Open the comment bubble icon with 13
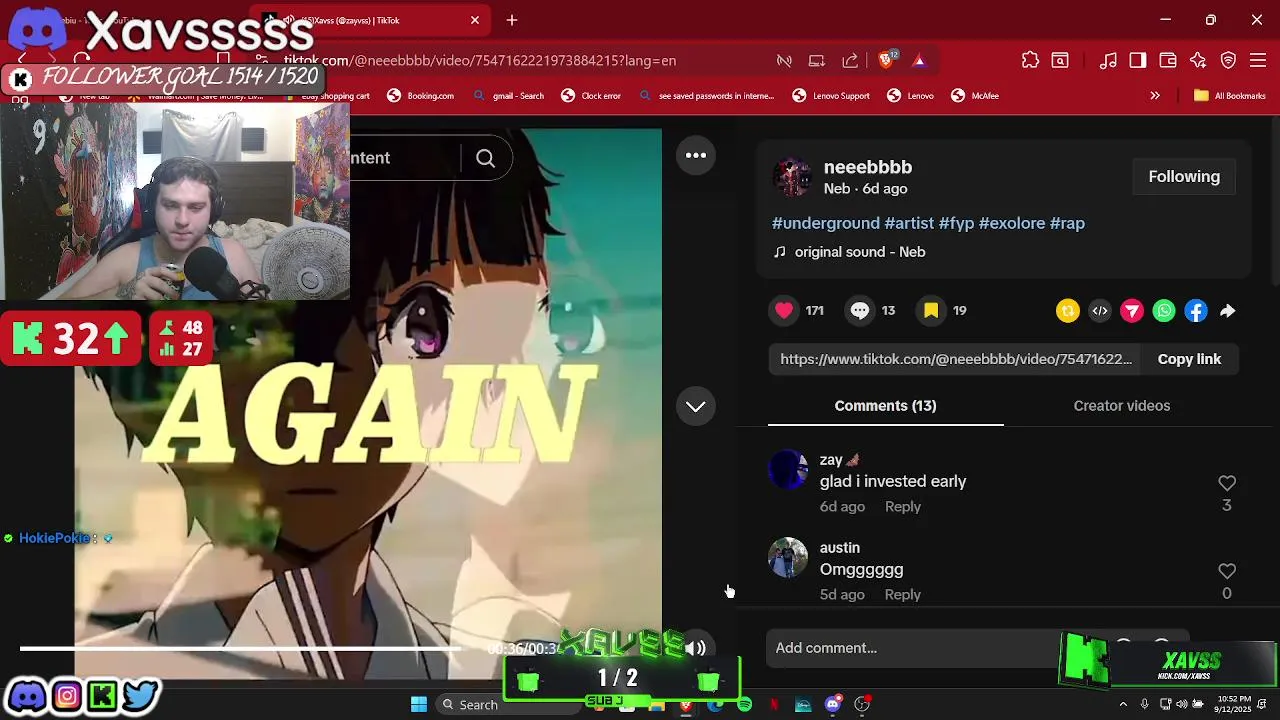 [860, 311]
